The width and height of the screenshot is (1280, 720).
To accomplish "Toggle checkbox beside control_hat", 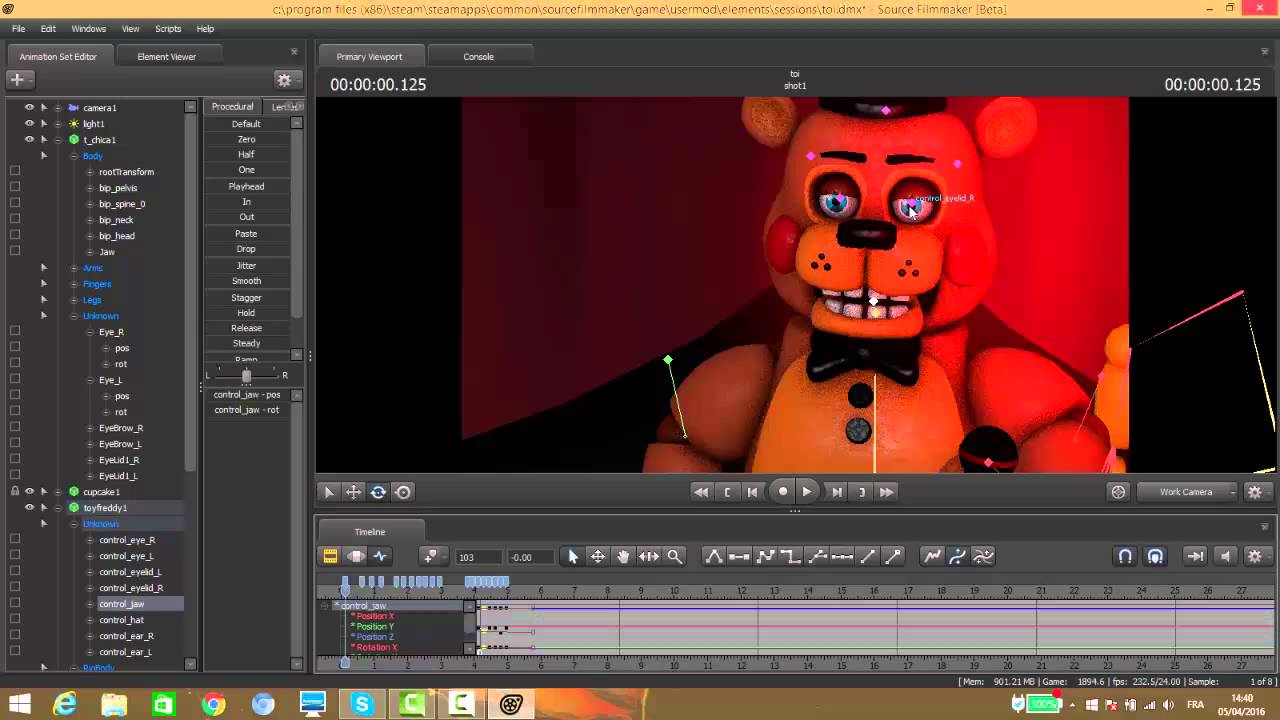I will click(15, 619).
